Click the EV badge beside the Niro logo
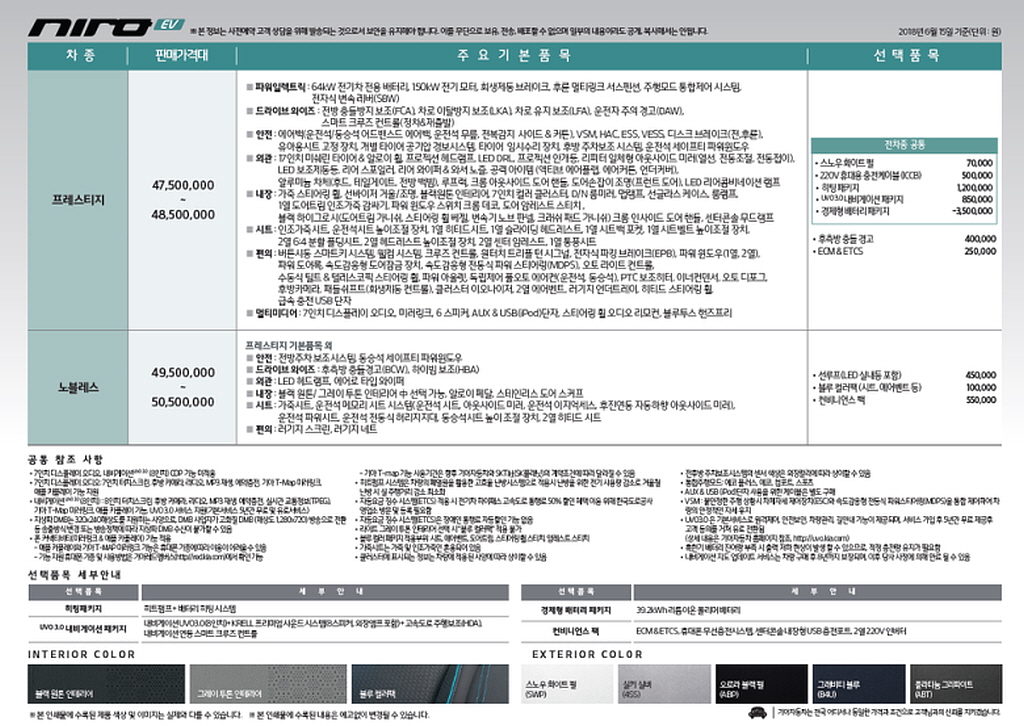 click(x=169, y=25)
